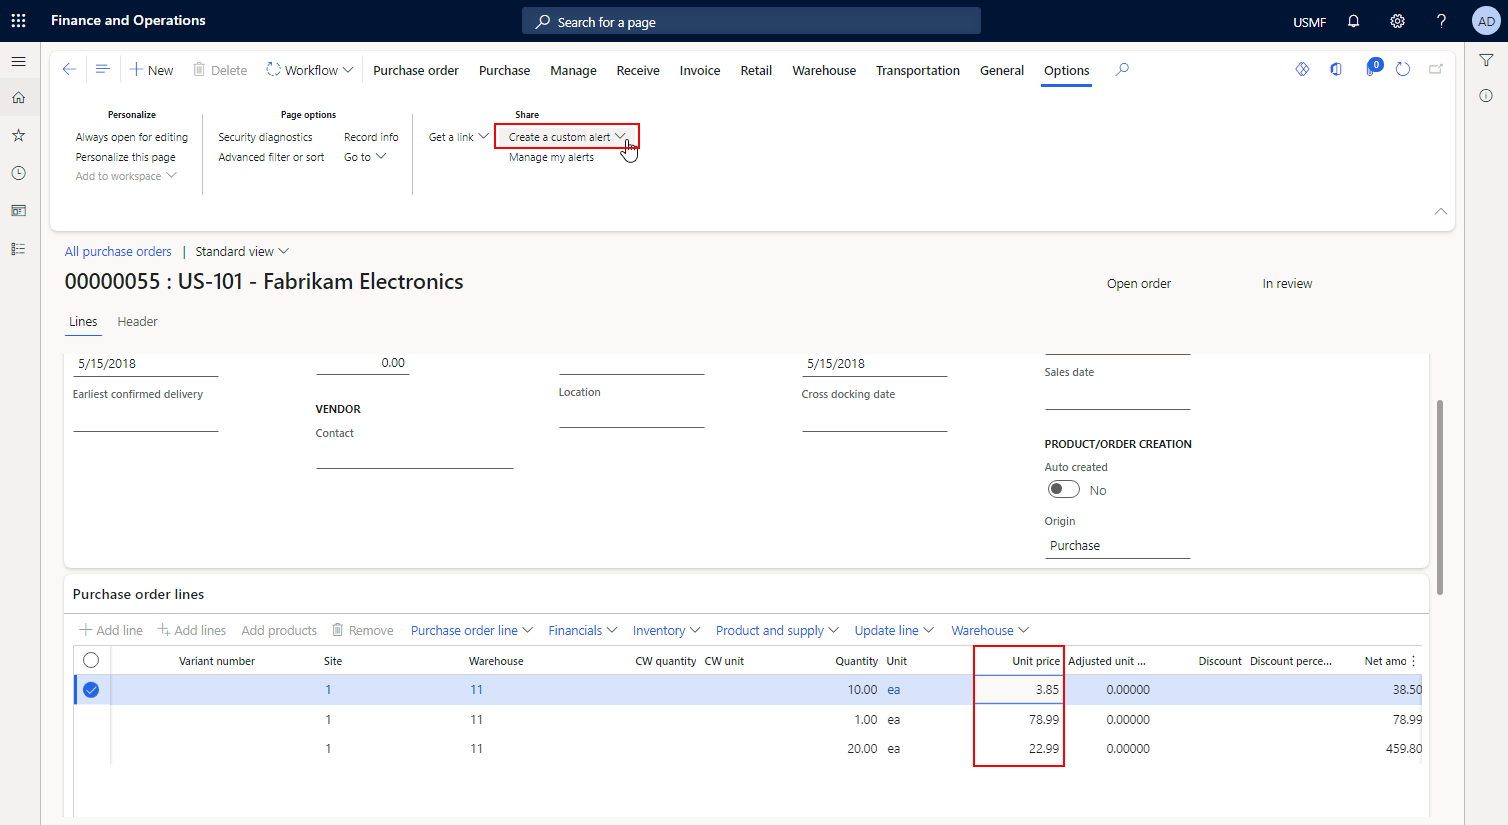Click Always open for editing
Viewport: 1508px width, 825px height.
[x=132, y=137]
